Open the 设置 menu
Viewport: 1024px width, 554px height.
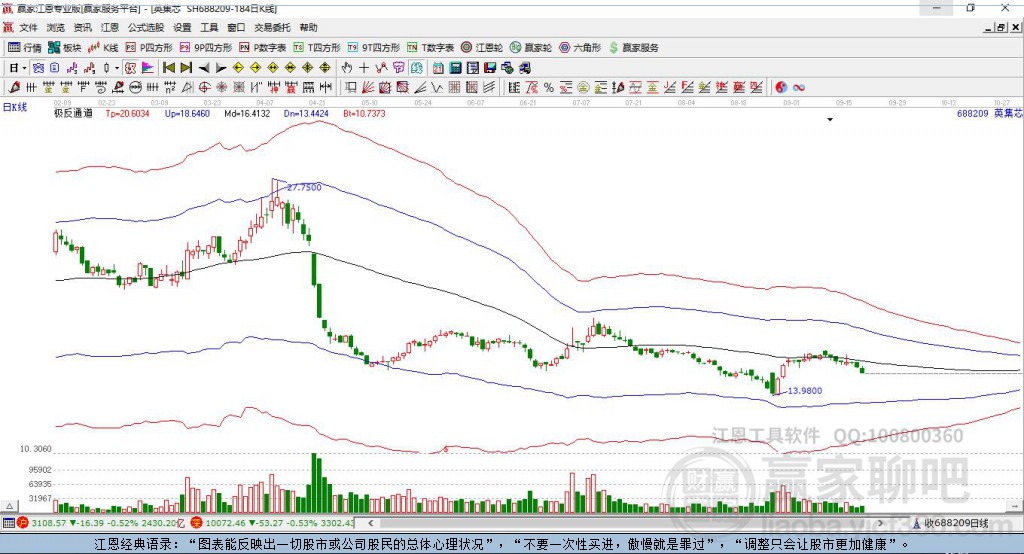[182, 27]
